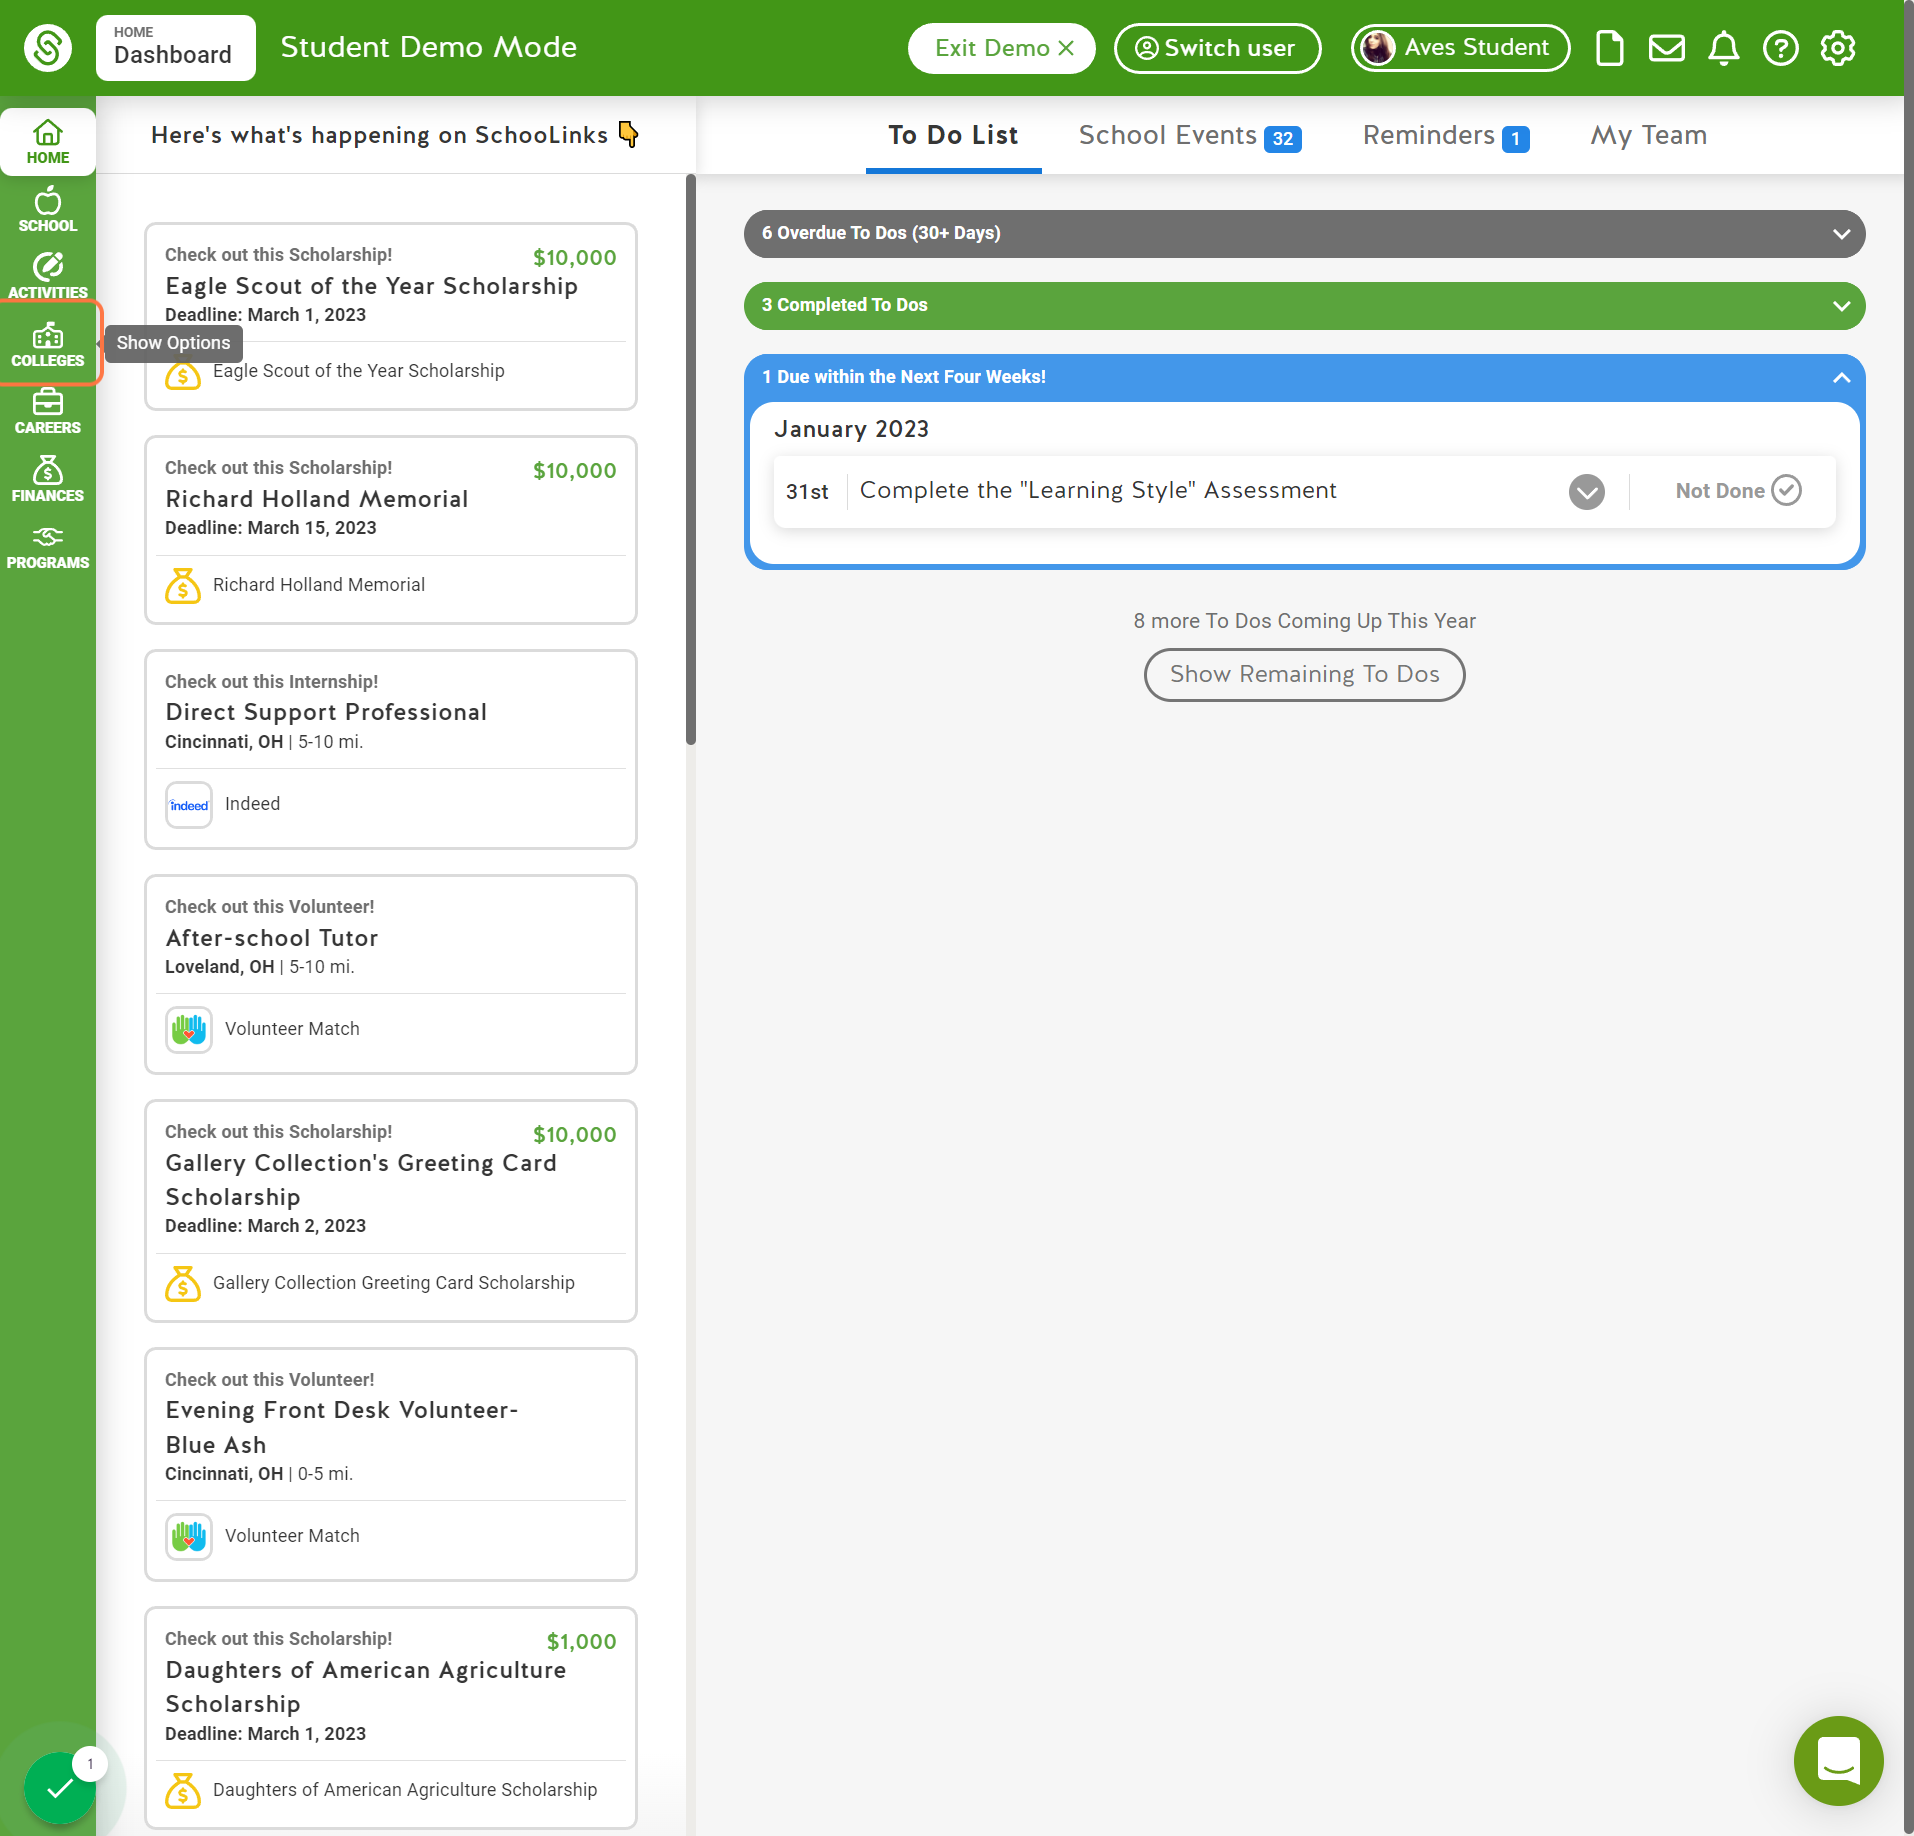
Task: Expand the 6 Overdue To Dos section
Action: (1304, 233)
